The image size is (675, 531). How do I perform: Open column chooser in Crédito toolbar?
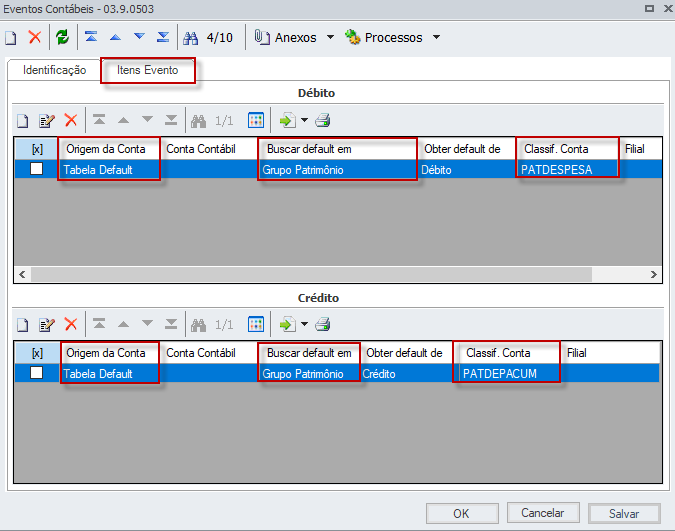click(x=256, y=324)
